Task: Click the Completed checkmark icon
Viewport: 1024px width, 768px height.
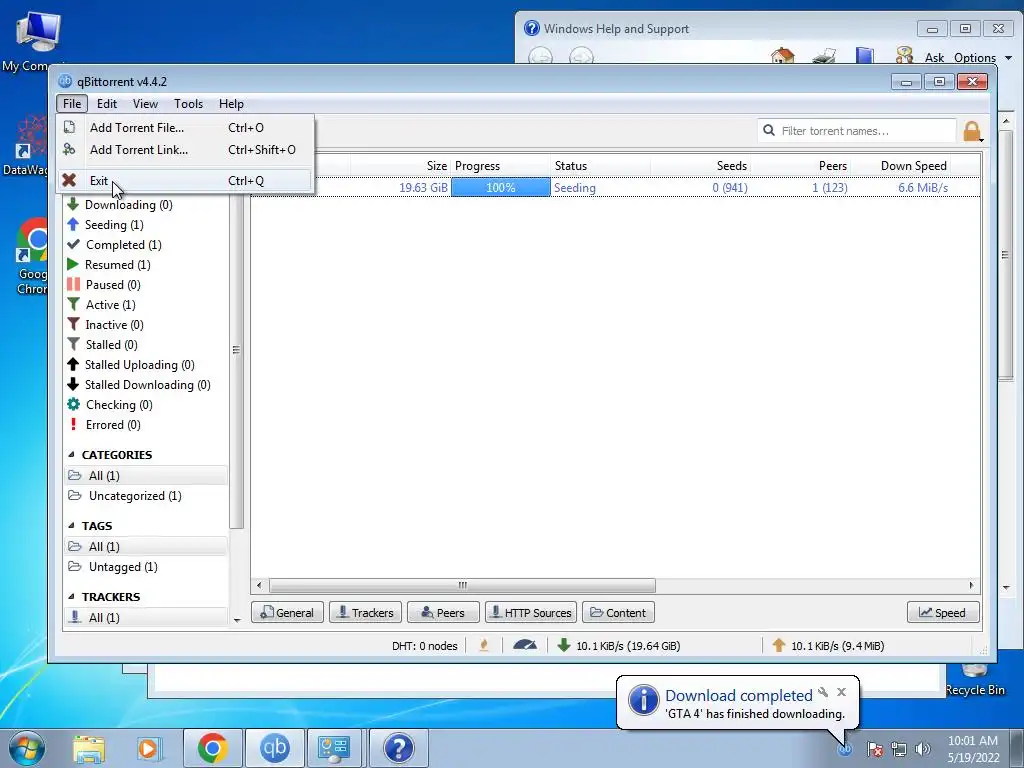Action: (73, 244)
